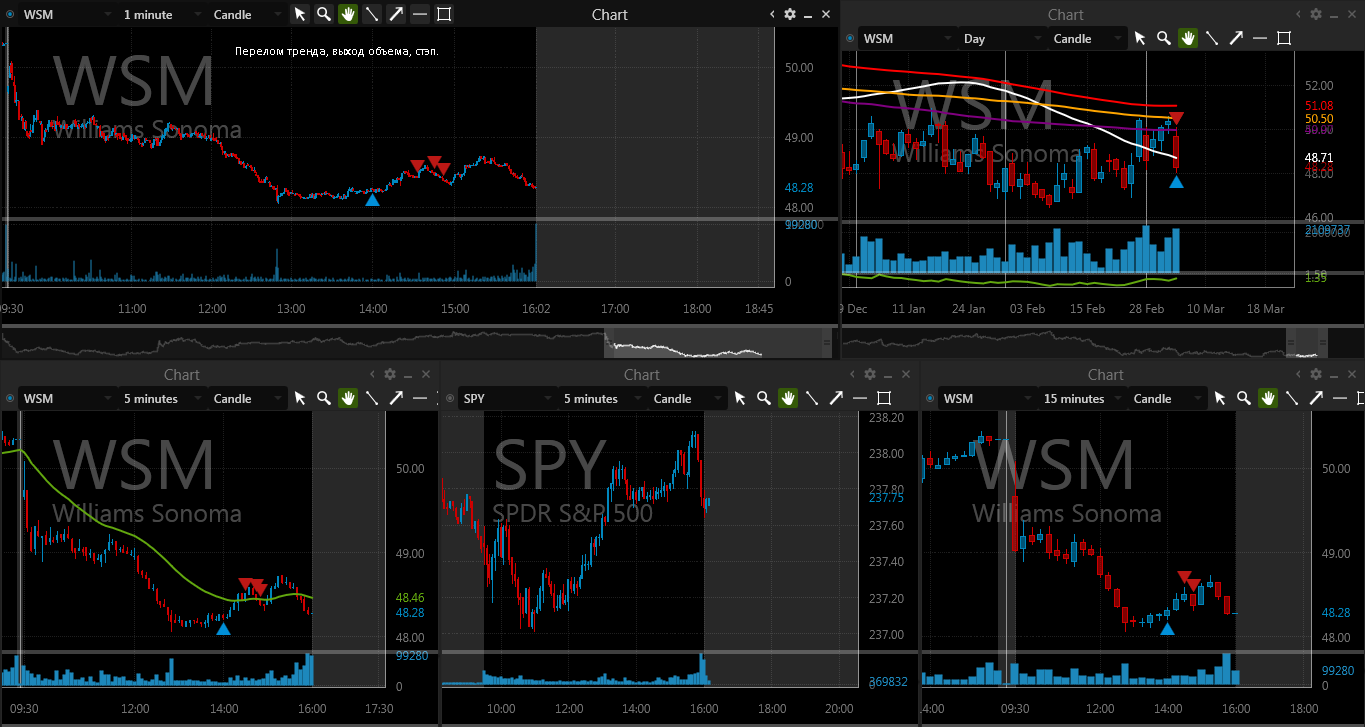This screenshot has height=727, width=1365.
Task: Activate zoom magnifier in WSM 15 minutes chart
Action: coord(1244,398)
